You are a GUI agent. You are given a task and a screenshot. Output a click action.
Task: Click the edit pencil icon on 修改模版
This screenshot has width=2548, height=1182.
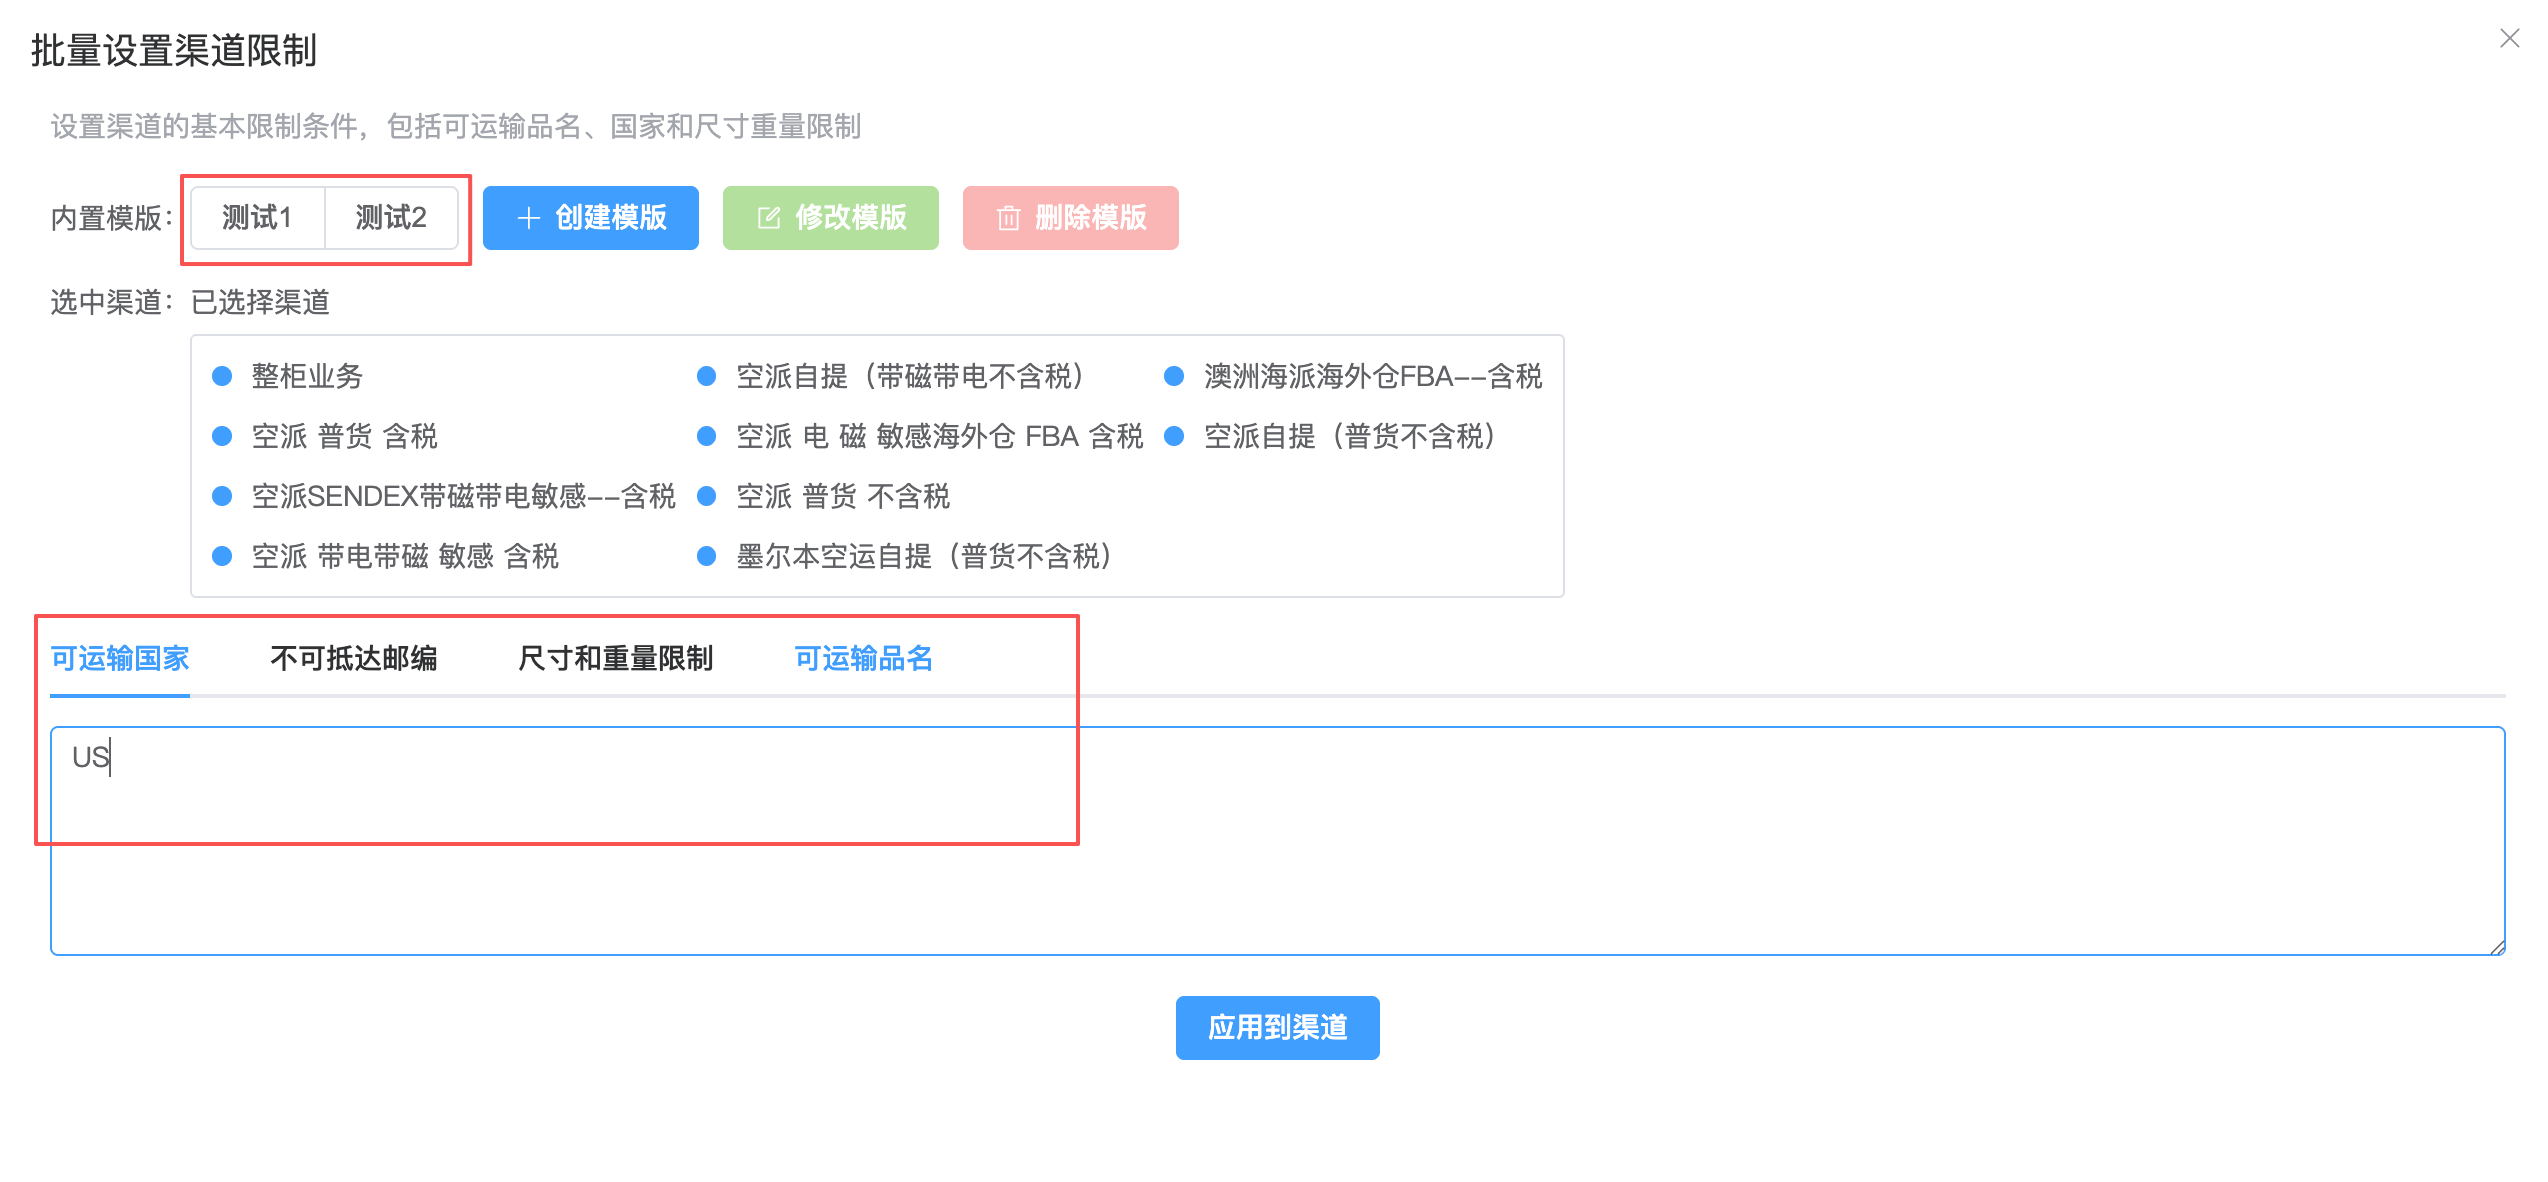(769, 218)
